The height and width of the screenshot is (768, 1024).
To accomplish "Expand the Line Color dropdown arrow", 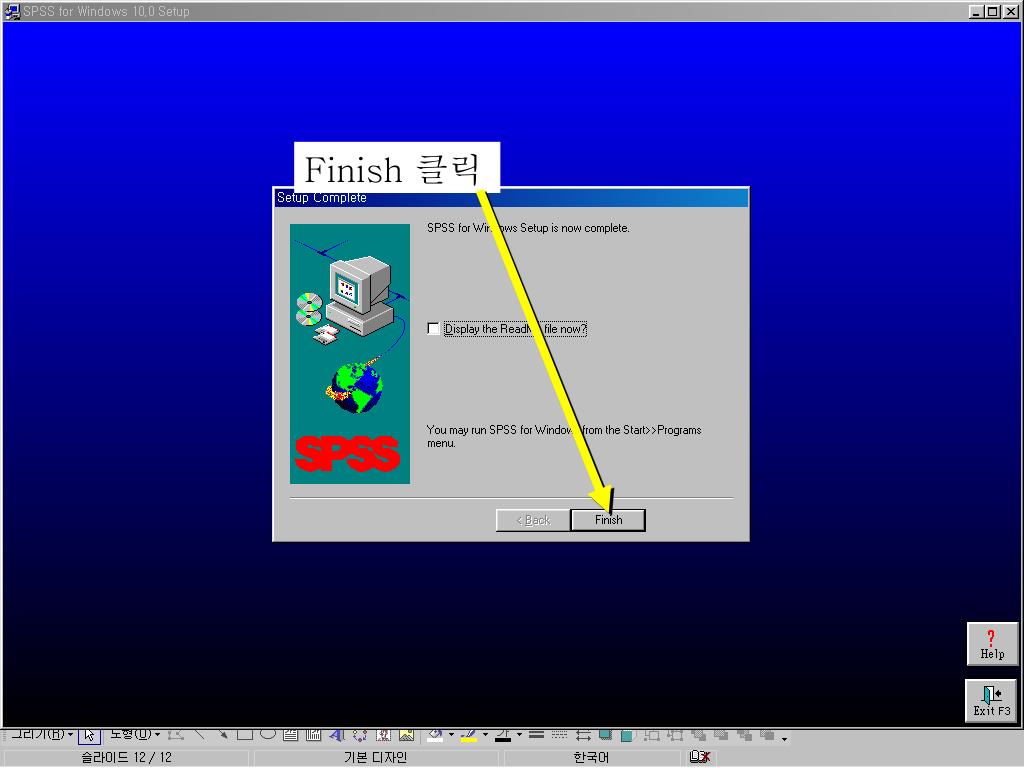I will (x=485, y=735).
